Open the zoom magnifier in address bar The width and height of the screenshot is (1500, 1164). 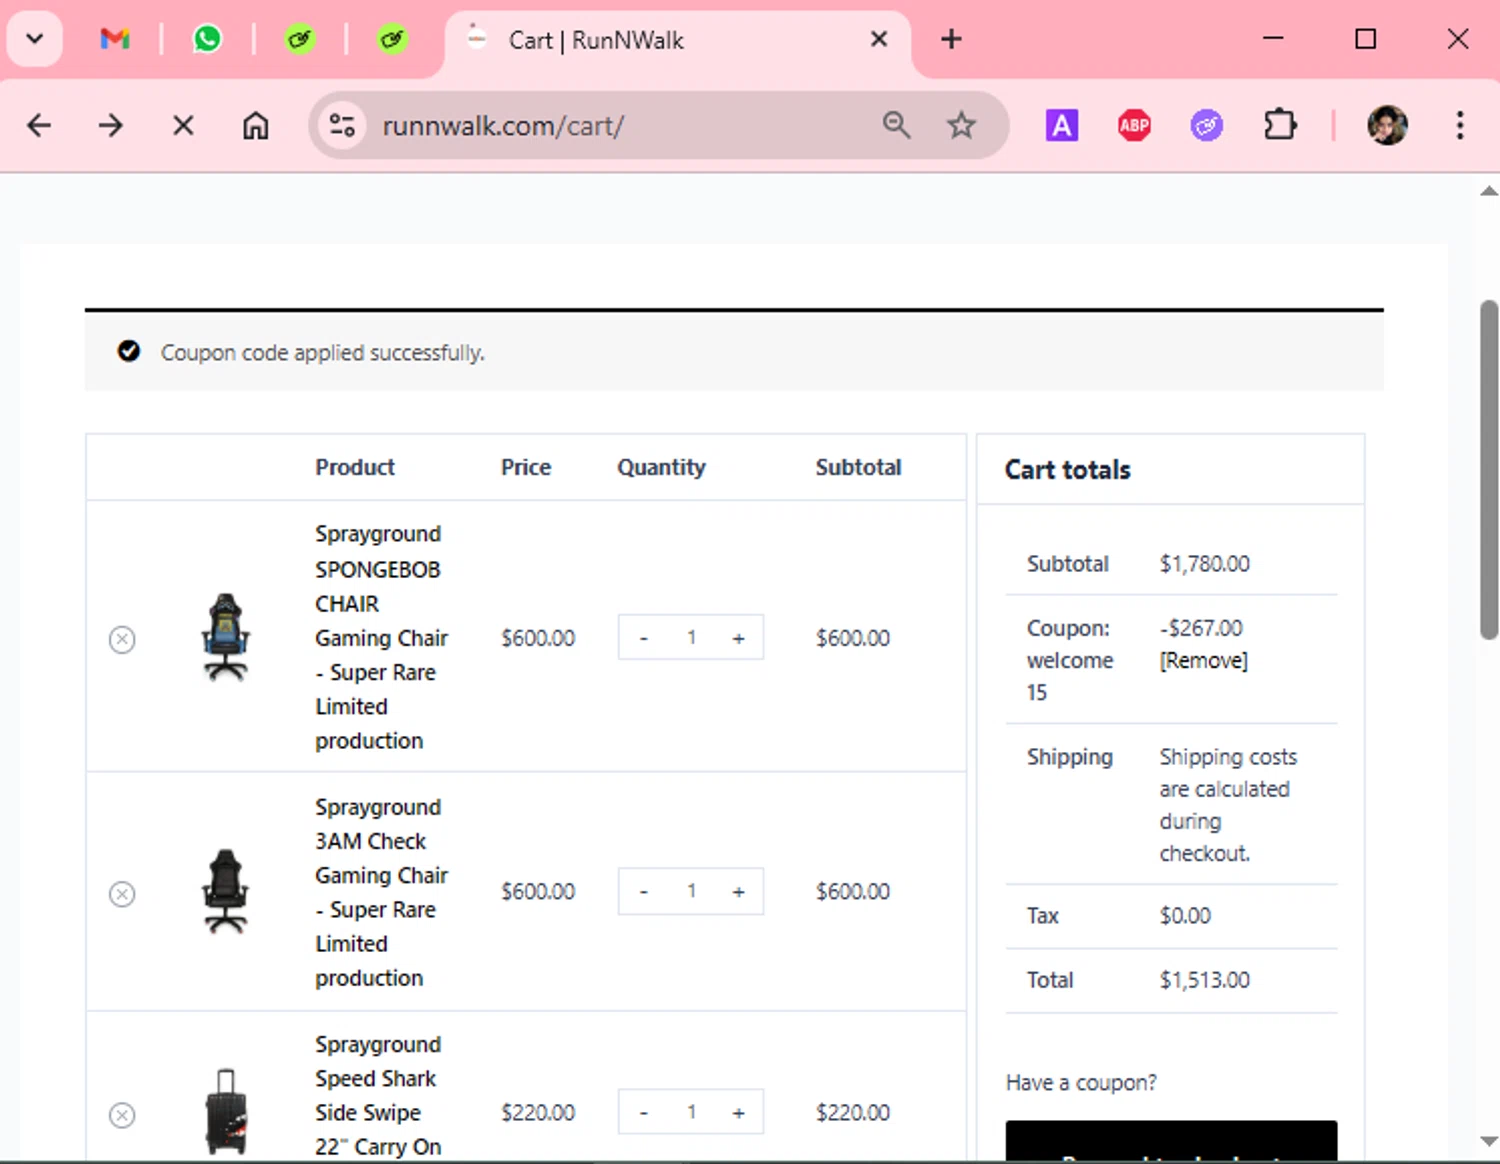[896, 126]
